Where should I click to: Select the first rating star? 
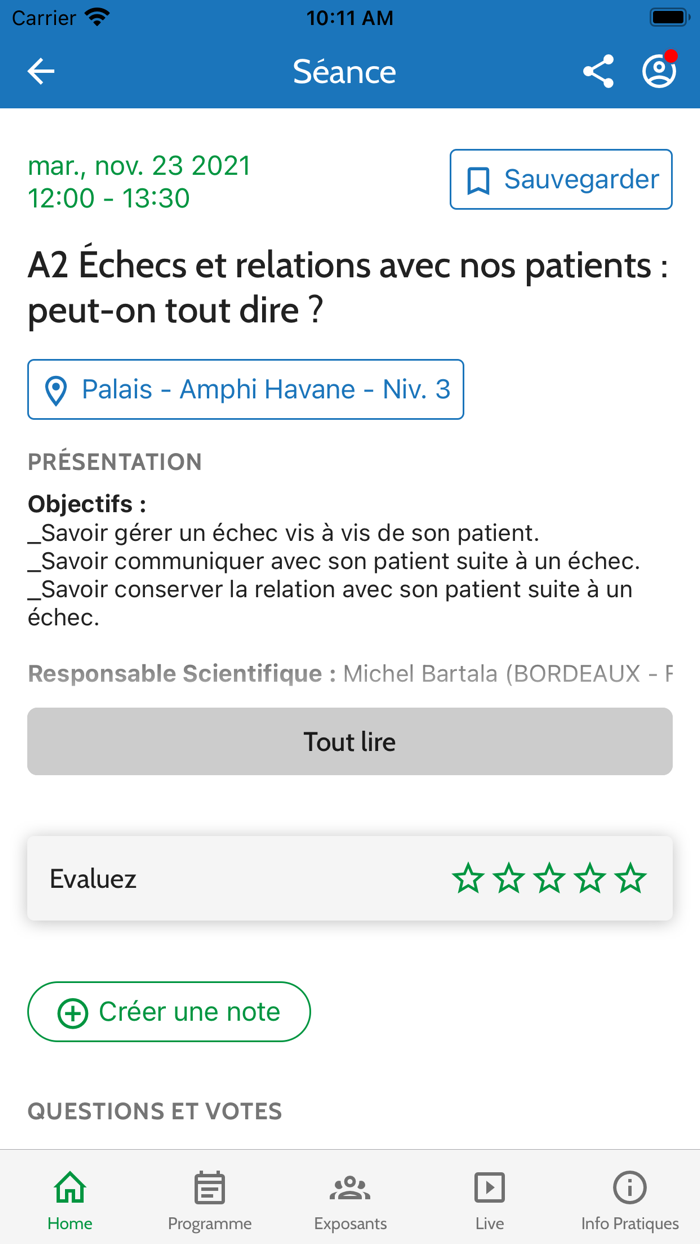pos(467,878)
